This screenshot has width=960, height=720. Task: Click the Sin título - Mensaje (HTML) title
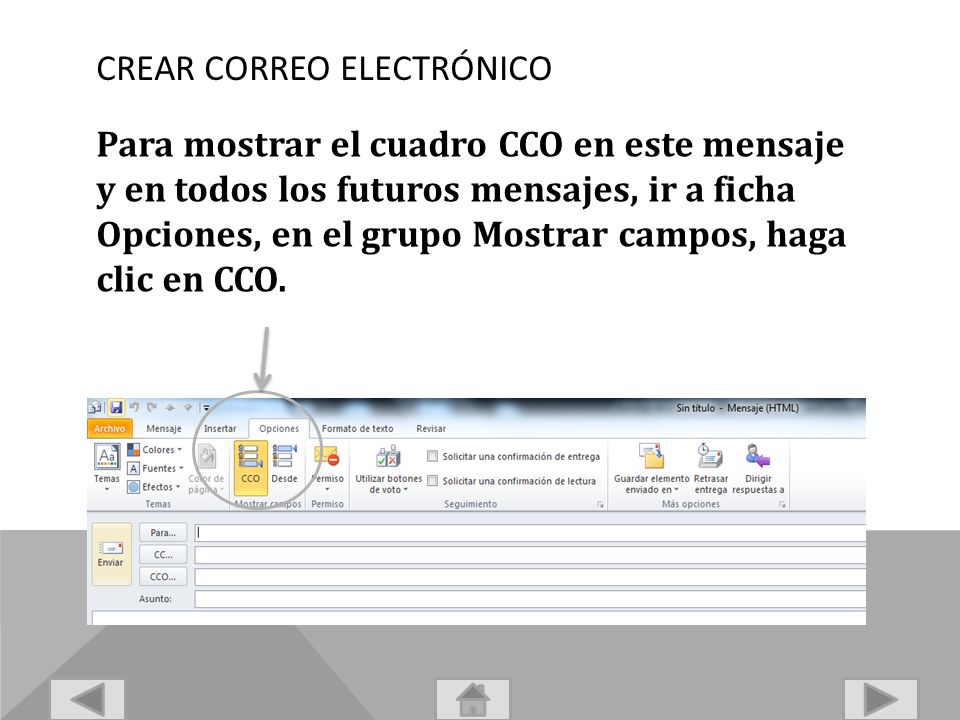[737, 408]
